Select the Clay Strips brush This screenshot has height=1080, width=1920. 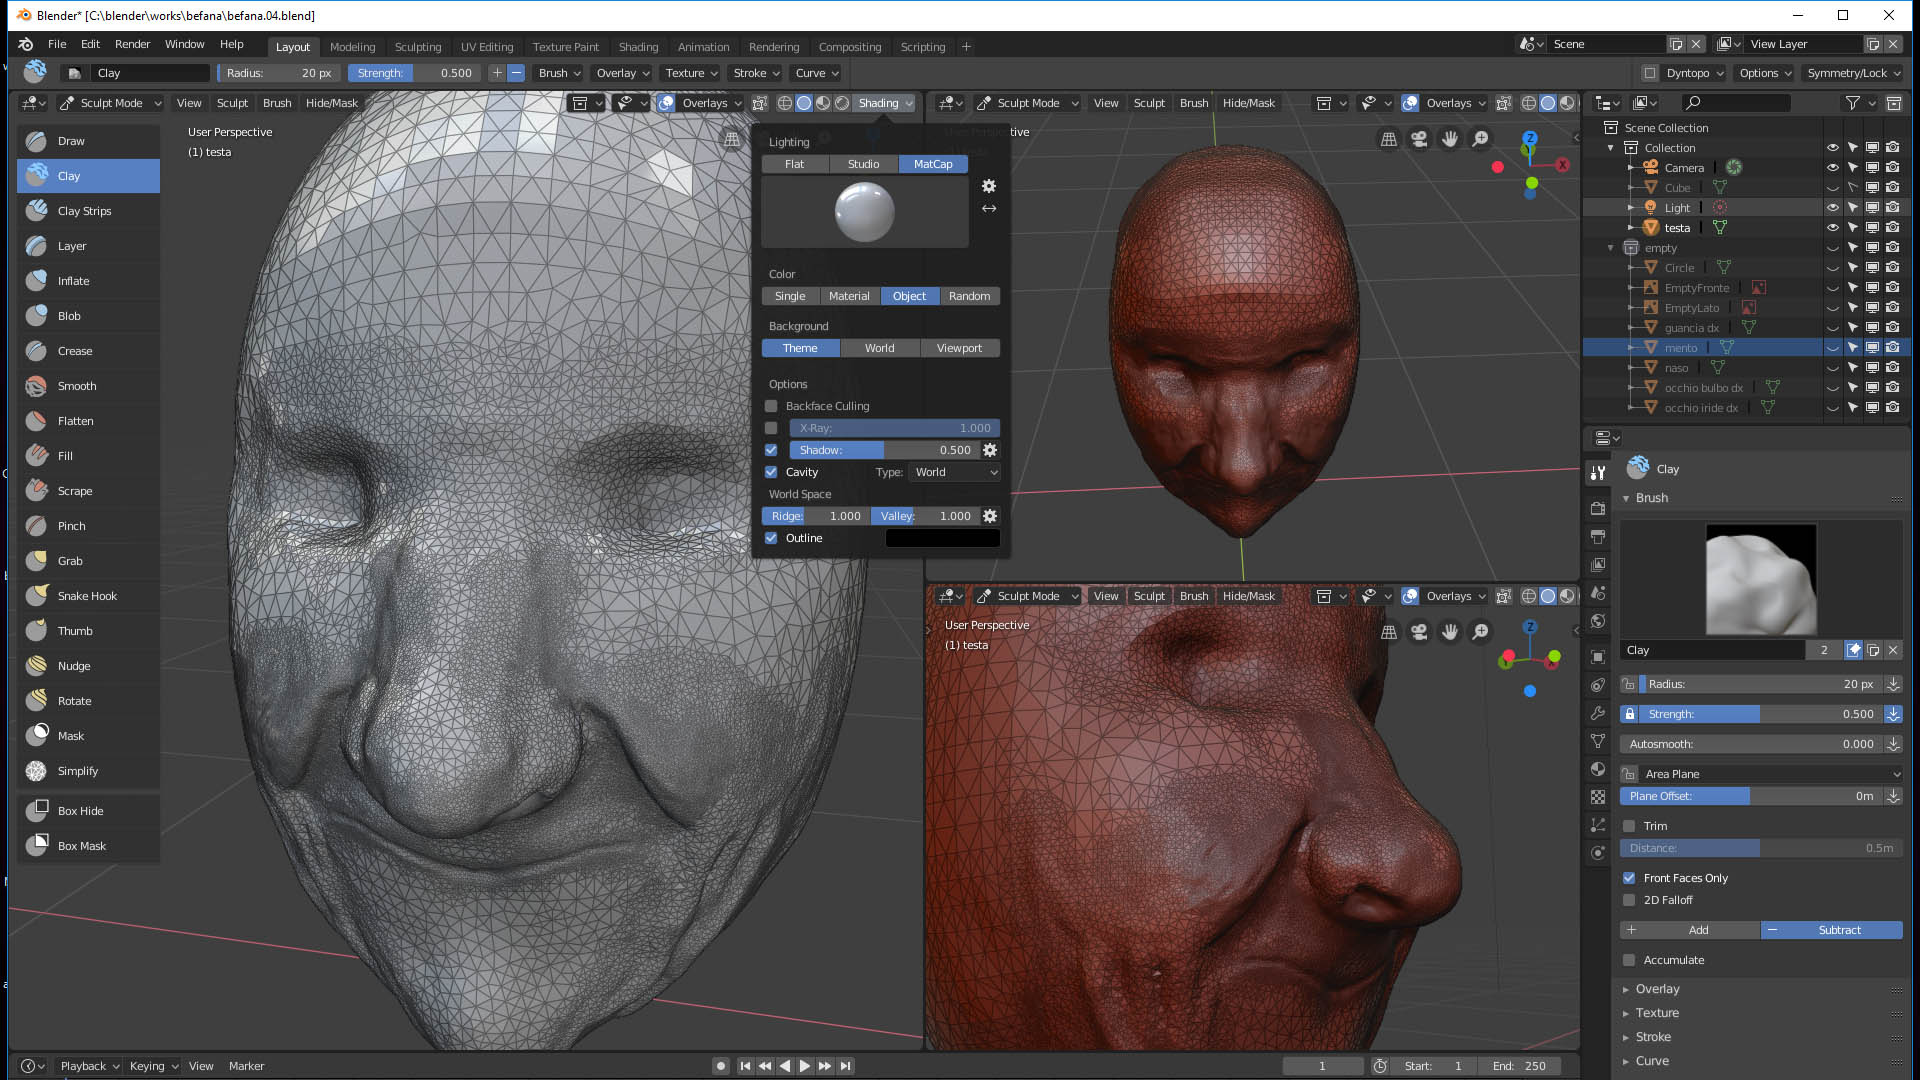pyautogui.click(x=88, y=211)
